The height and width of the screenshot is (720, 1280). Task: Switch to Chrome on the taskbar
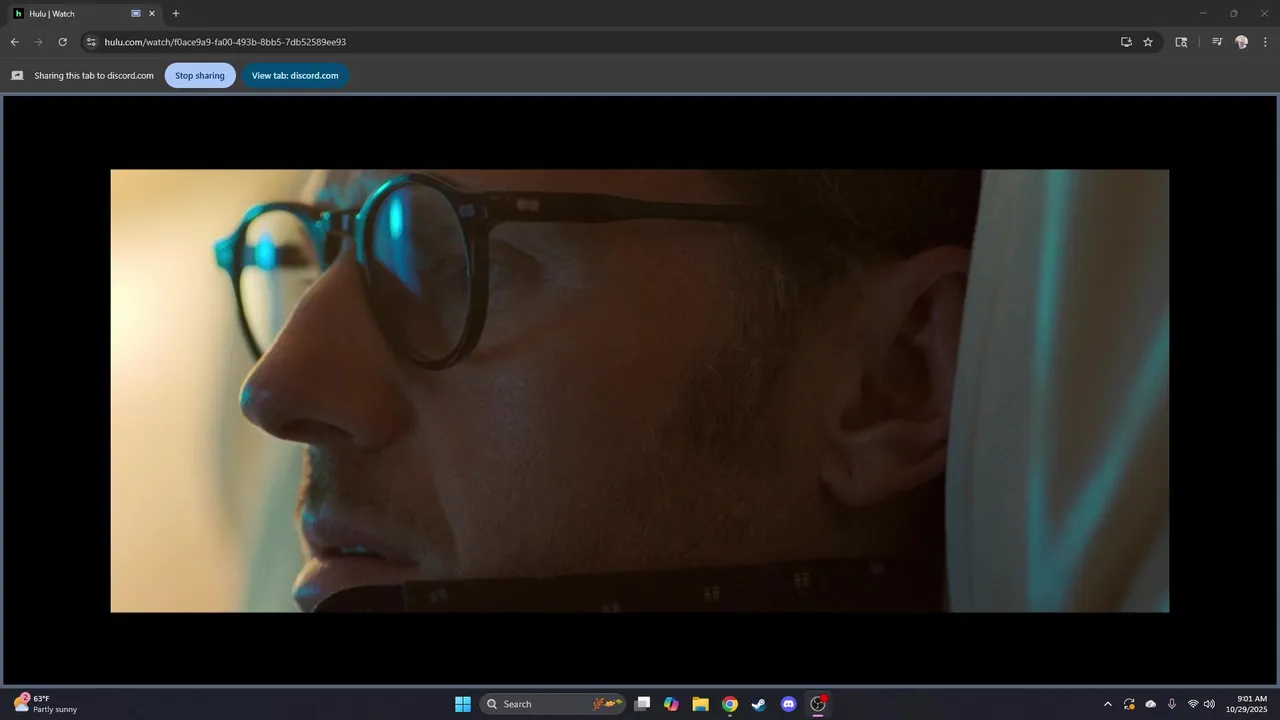(730, 704)
